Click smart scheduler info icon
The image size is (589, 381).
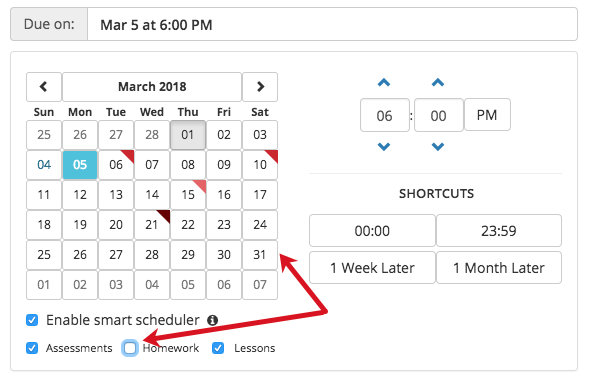pyautogui.click(x=213, y=320)
